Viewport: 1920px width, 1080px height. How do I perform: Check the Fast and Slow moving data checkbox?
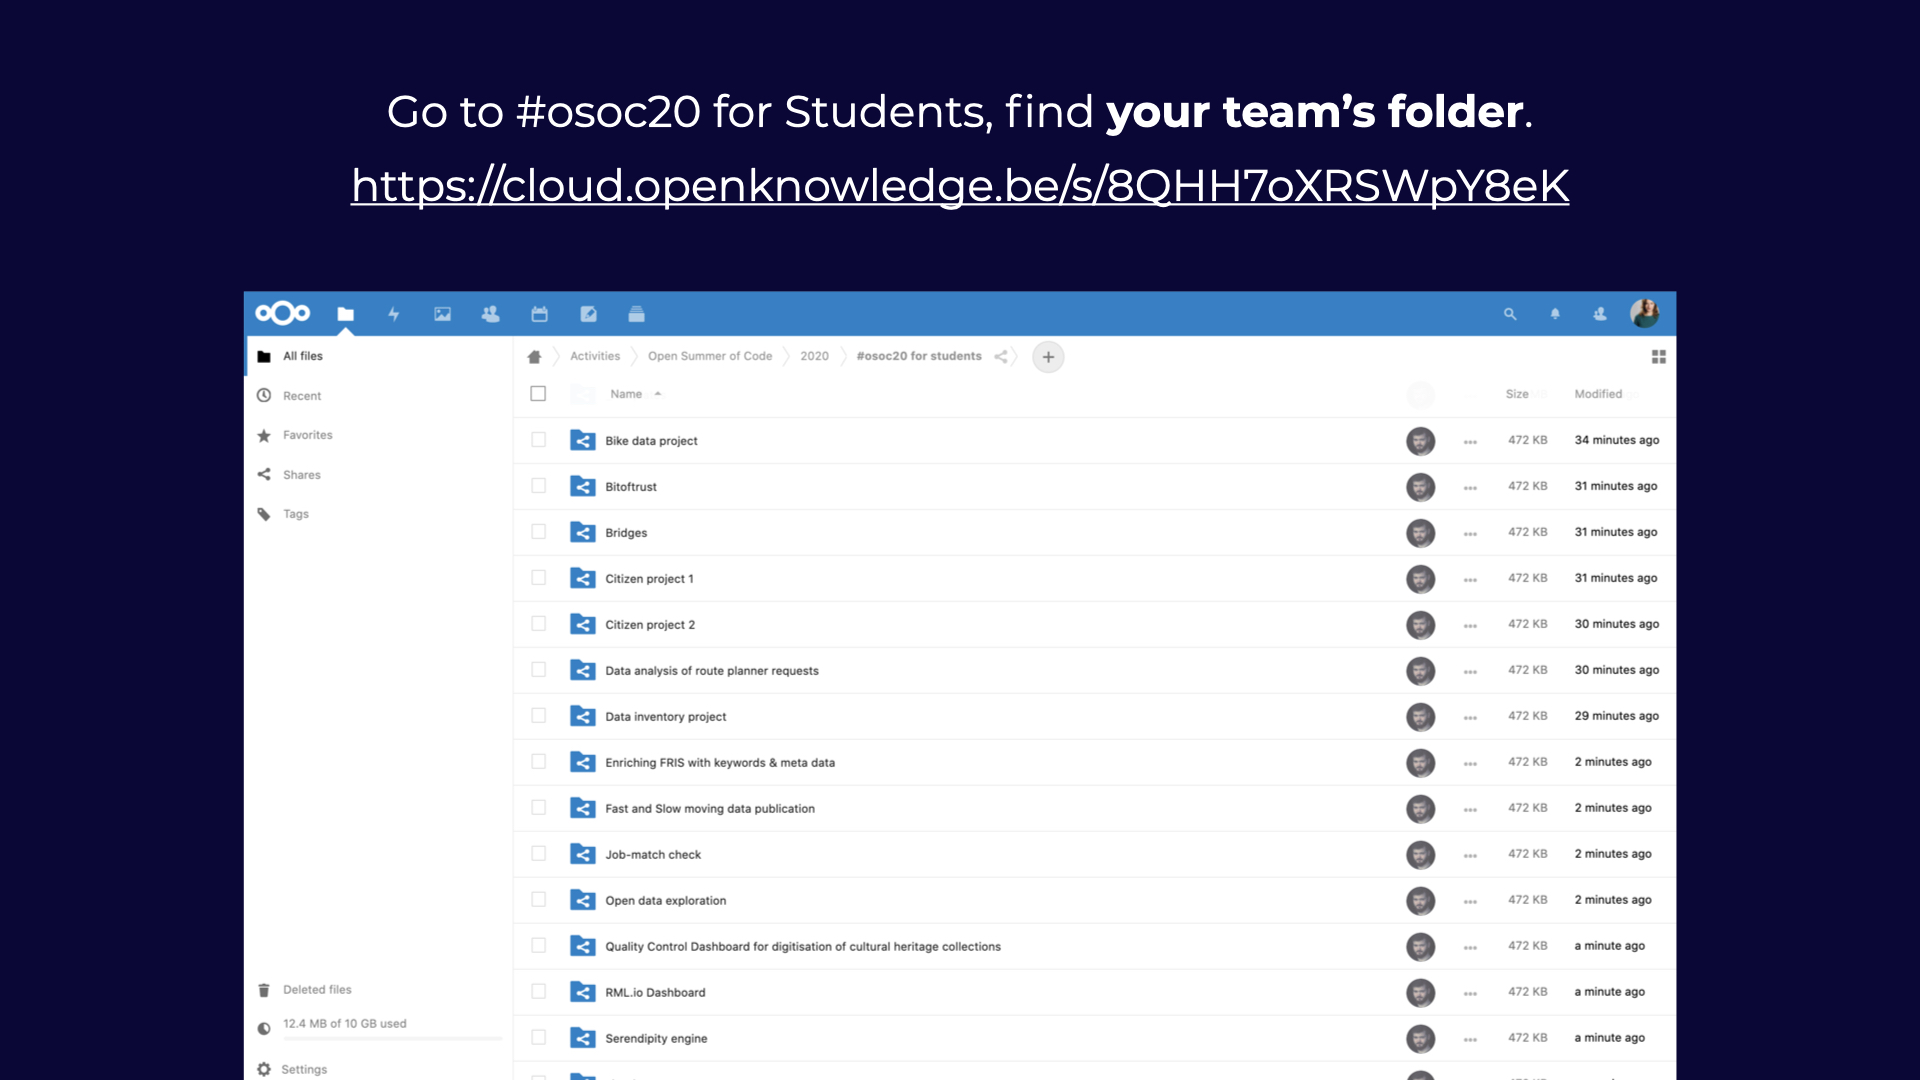(538, 808)
